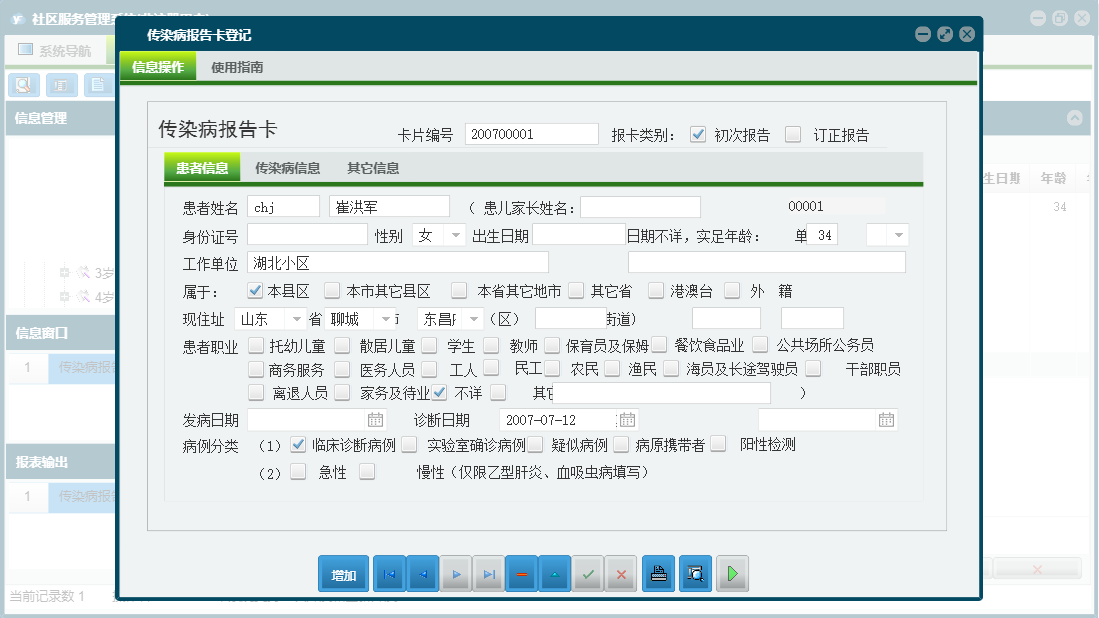This screenshot has height=618, width=1099.
Task: Open the gender dropdown showing 女
Action: click(x=455, y=234)
